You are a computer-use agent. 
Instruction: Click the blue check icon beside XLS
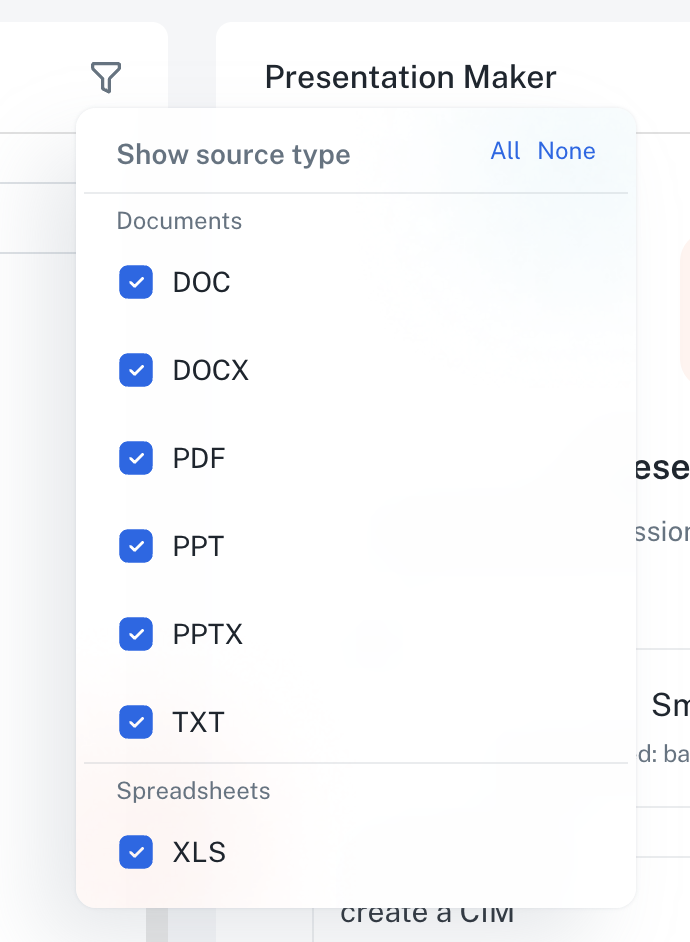(x=136, y=852)
